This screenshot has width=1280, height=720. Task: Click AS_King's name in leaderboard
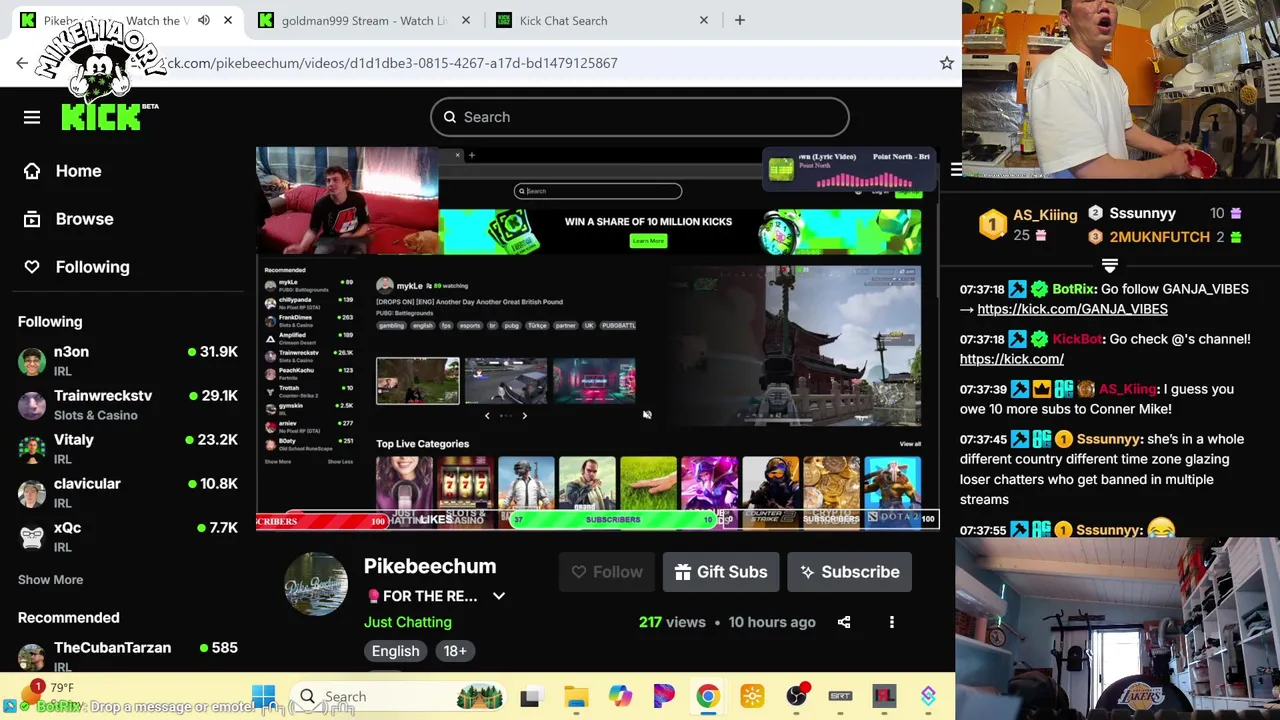1045,215
